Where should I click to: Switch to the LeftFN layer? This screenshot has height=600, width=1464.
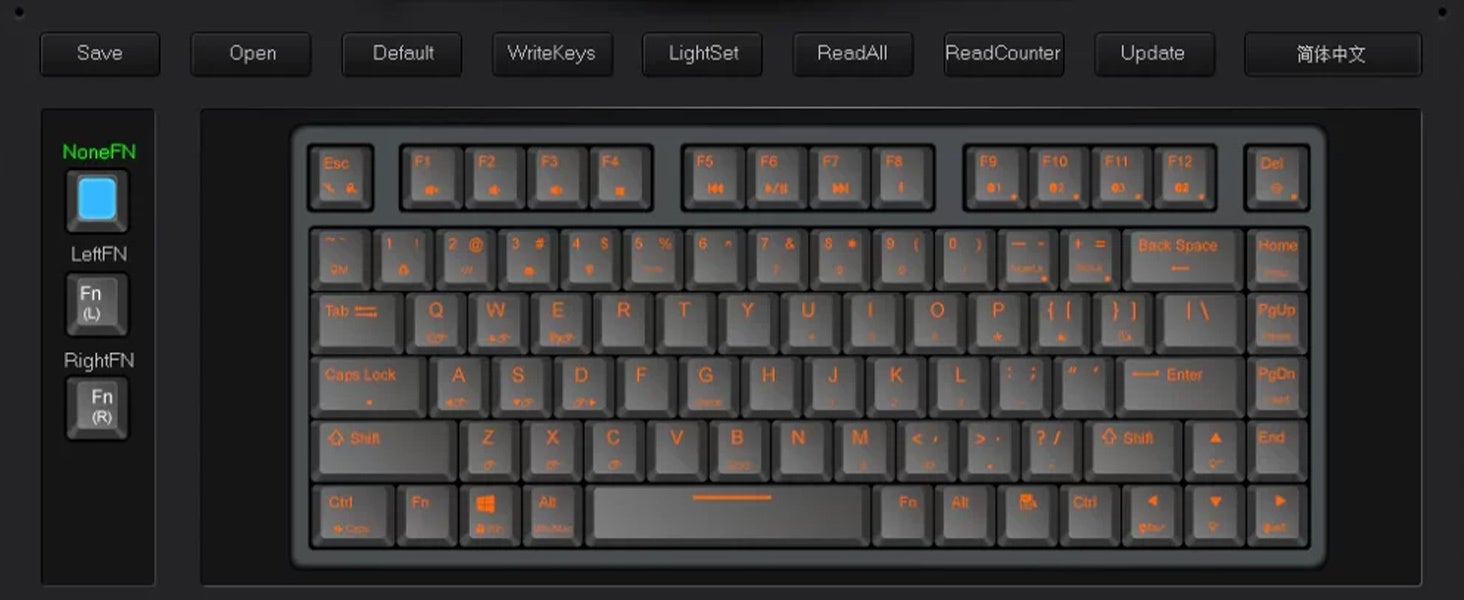[x=97, y=303]
